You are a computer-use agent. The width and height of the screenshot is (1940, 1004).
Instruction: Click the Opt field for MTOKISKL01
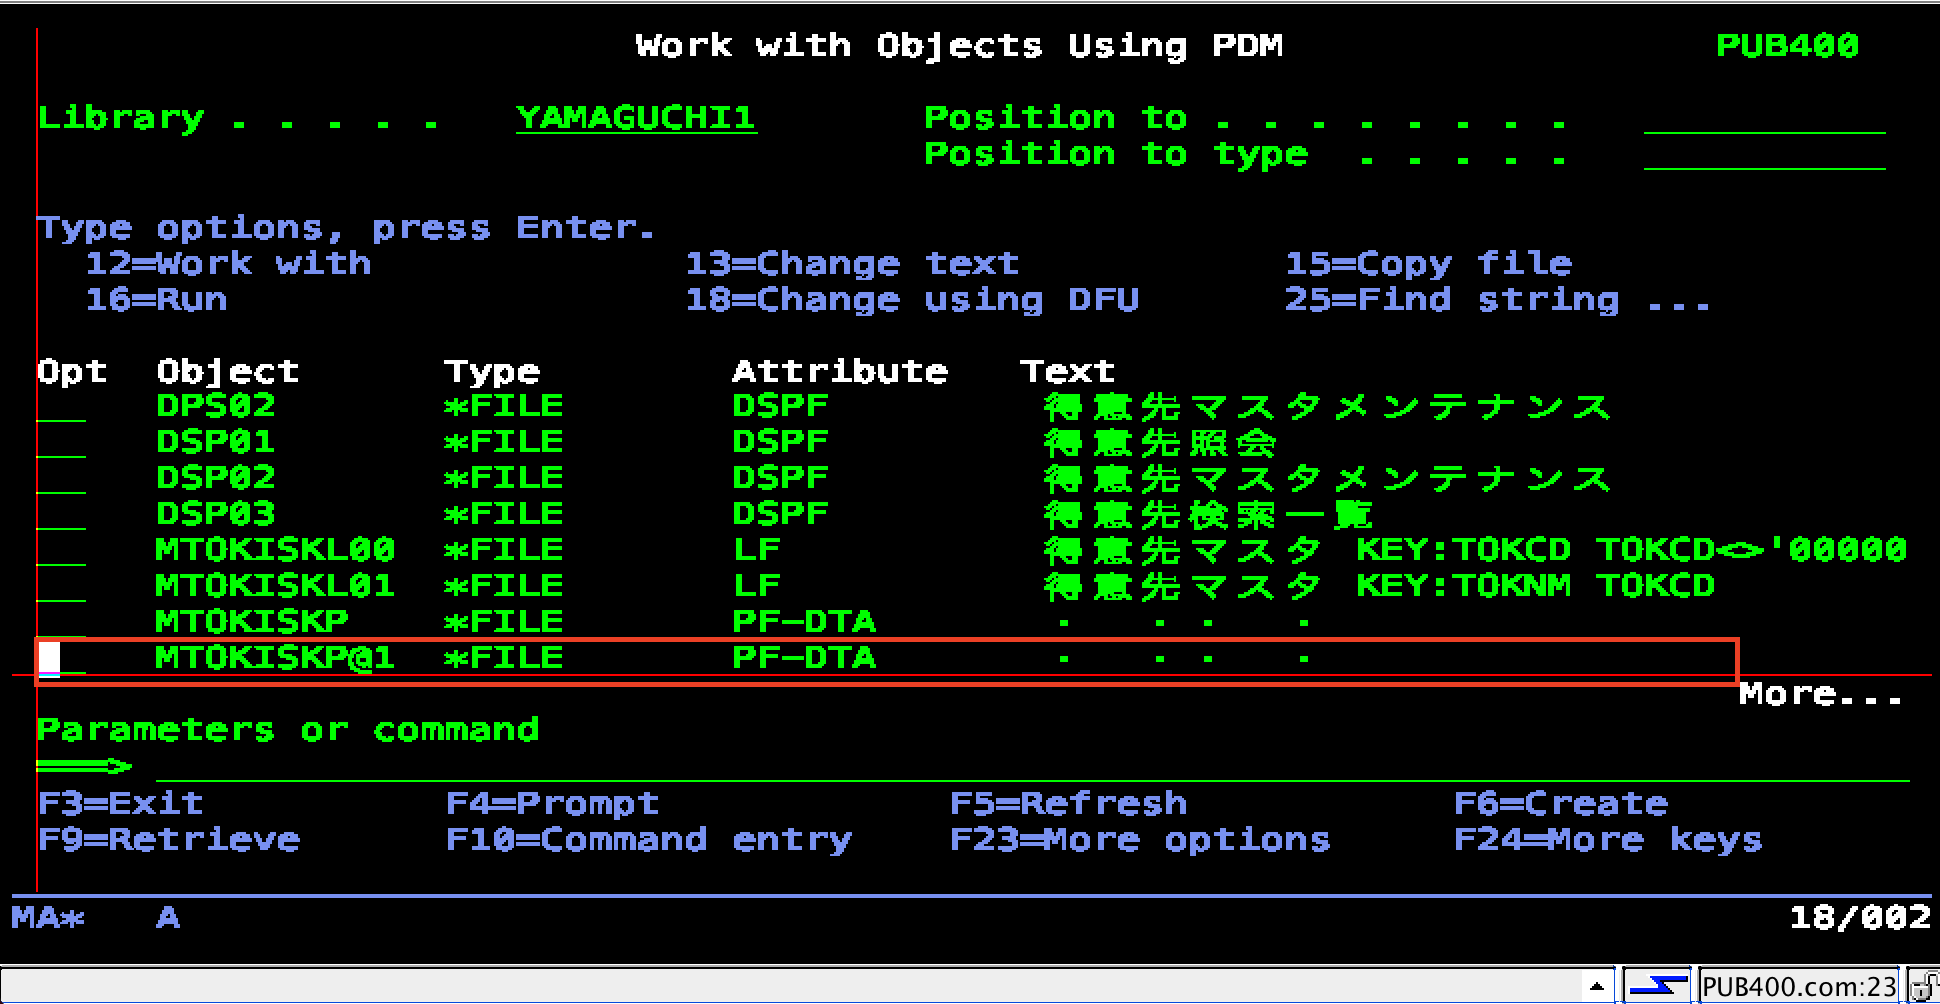[x=61, y=586]
